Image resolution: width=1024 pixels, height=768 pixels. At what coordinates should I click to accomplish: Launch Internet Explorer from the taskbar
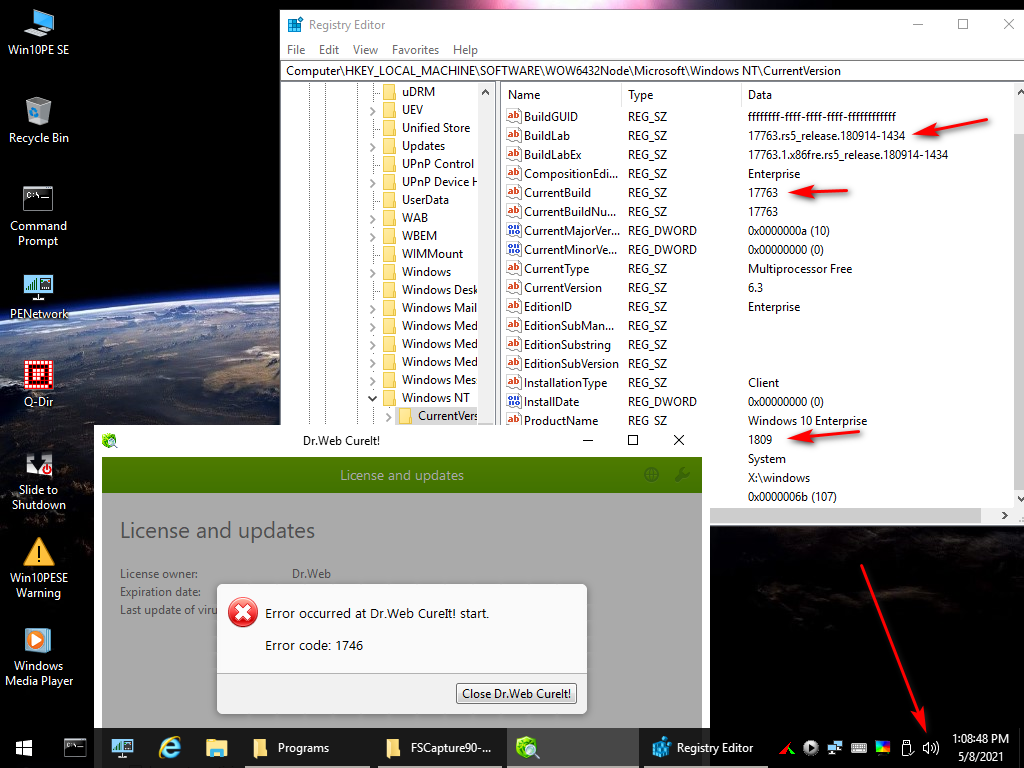click(x=170, y=748)
